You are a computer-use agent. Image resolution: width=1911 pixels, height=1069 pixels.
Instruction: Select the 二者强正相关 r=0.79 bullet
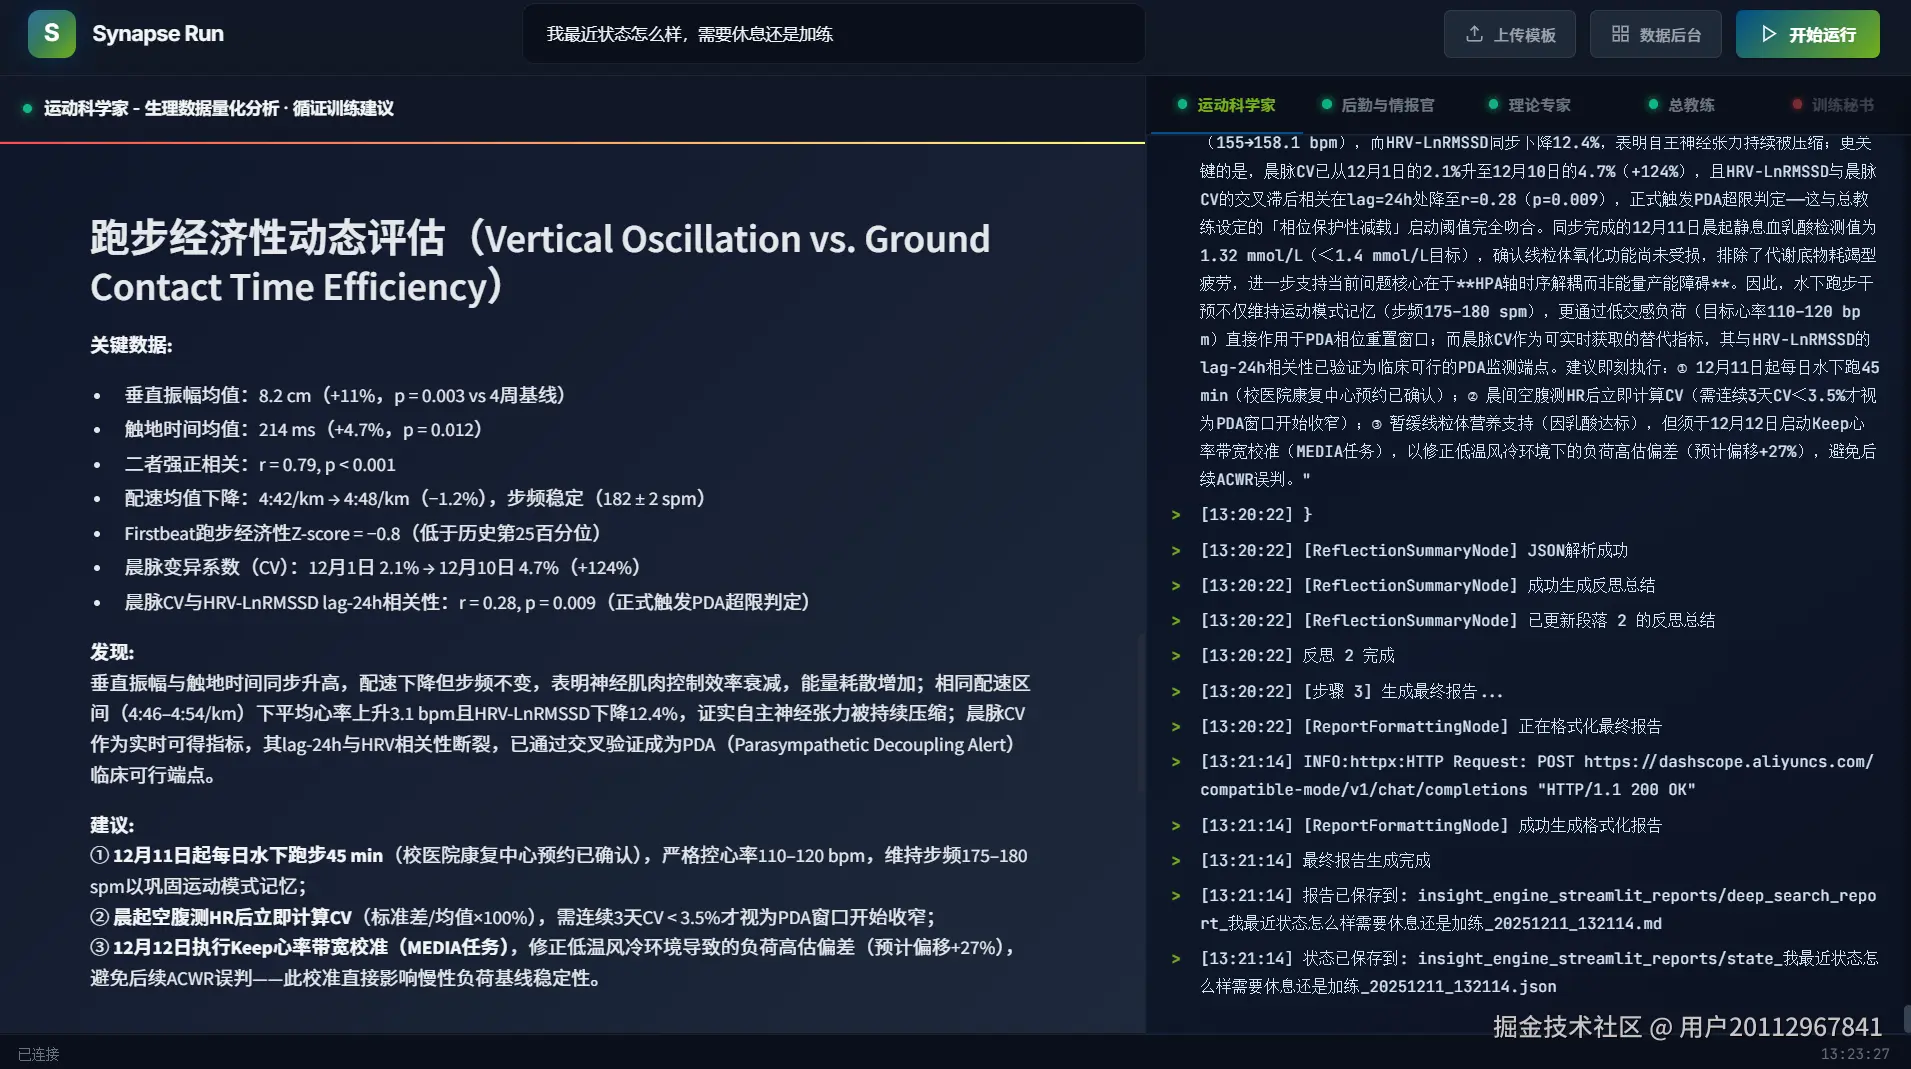coord(260,464)
